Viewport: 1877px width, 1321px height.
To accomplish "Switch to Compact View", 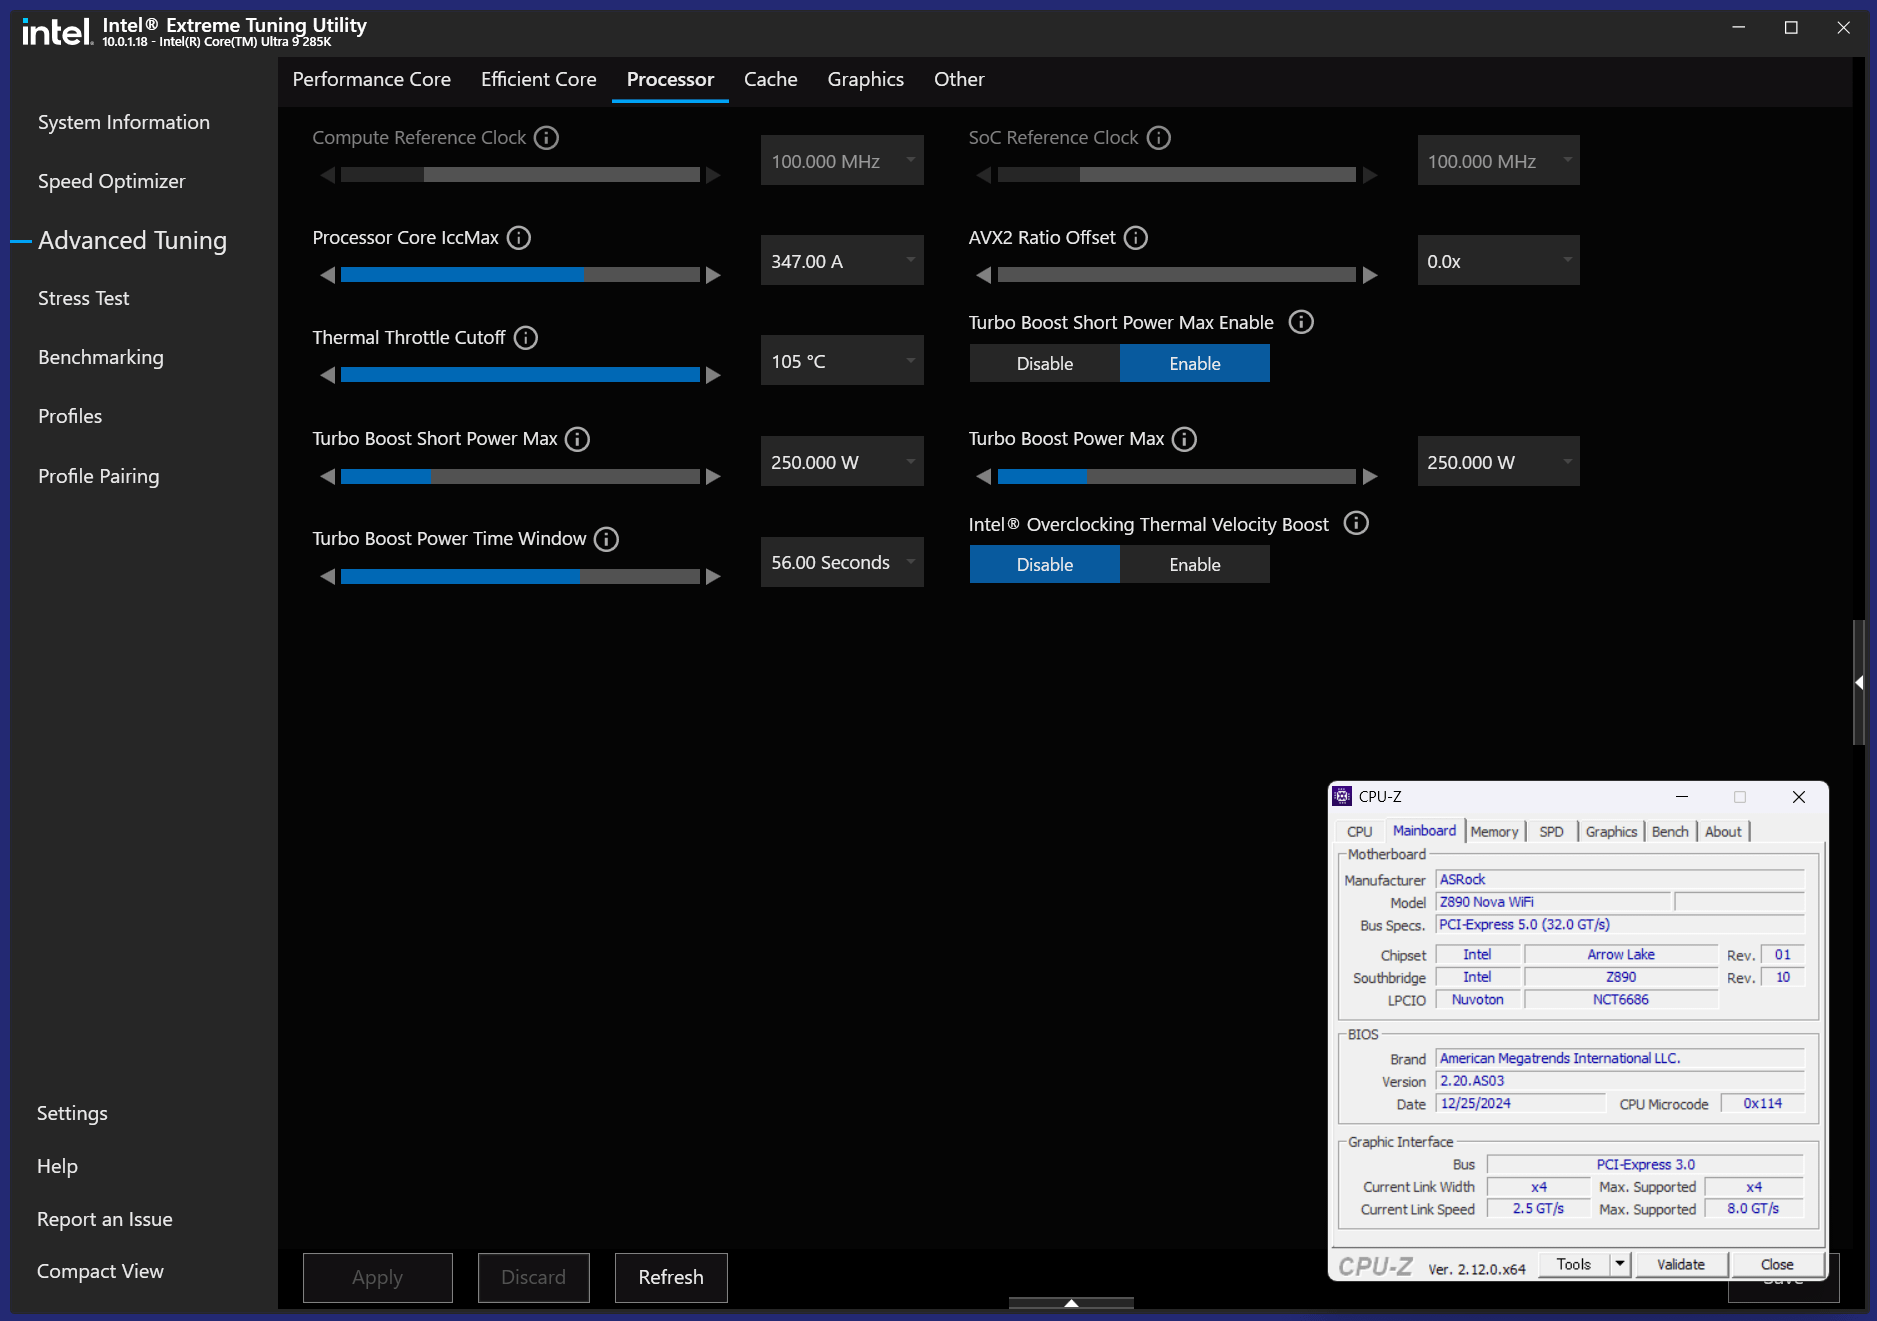I will pos(100,1271).
